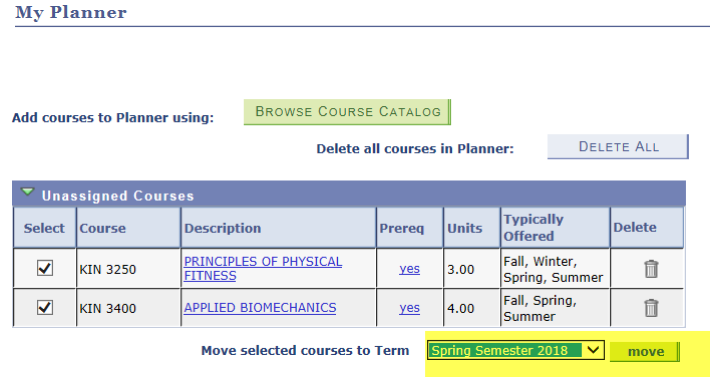Screen dimensions: 710x377
Task: Open Browse Course Catalog
Action: click(347, 112)
